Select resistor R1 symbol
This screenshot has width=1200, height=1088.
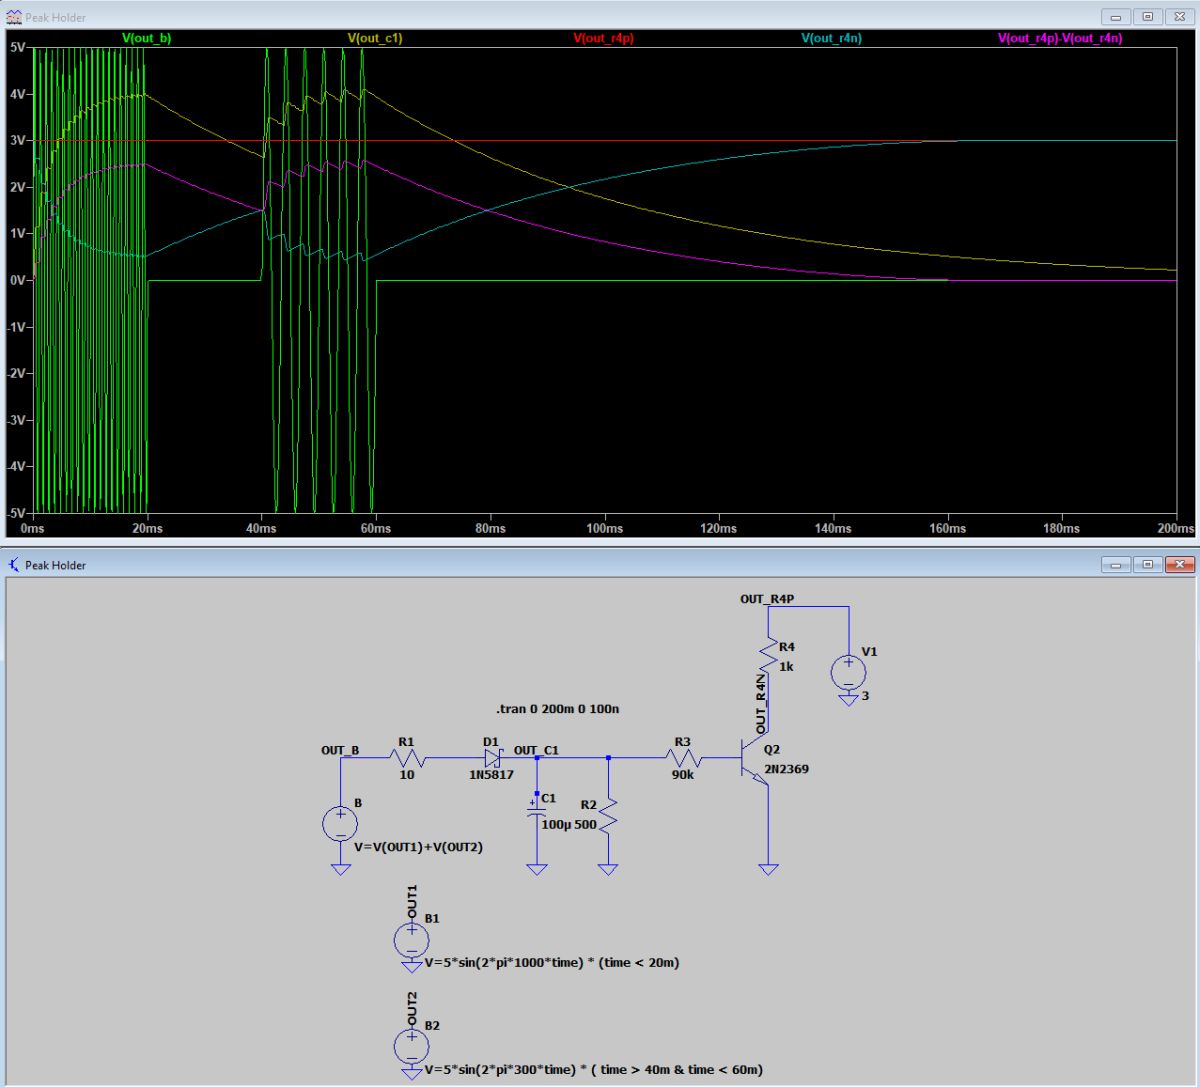pos(406,759)
